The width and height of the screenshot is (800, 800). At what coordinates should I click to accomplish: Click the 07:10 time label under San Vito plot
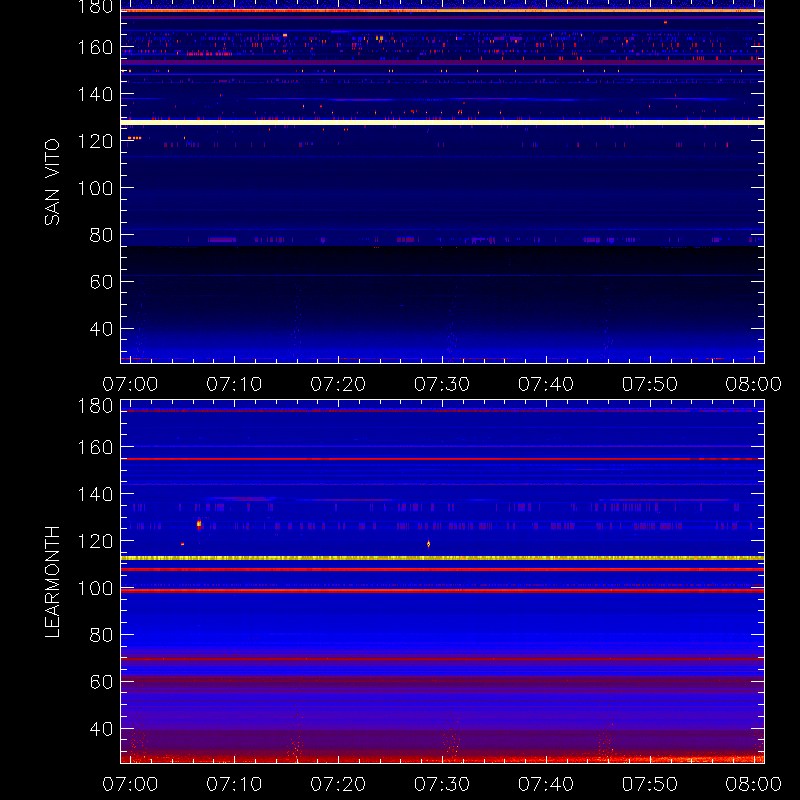pyautogui.click(x=234, y=384)
